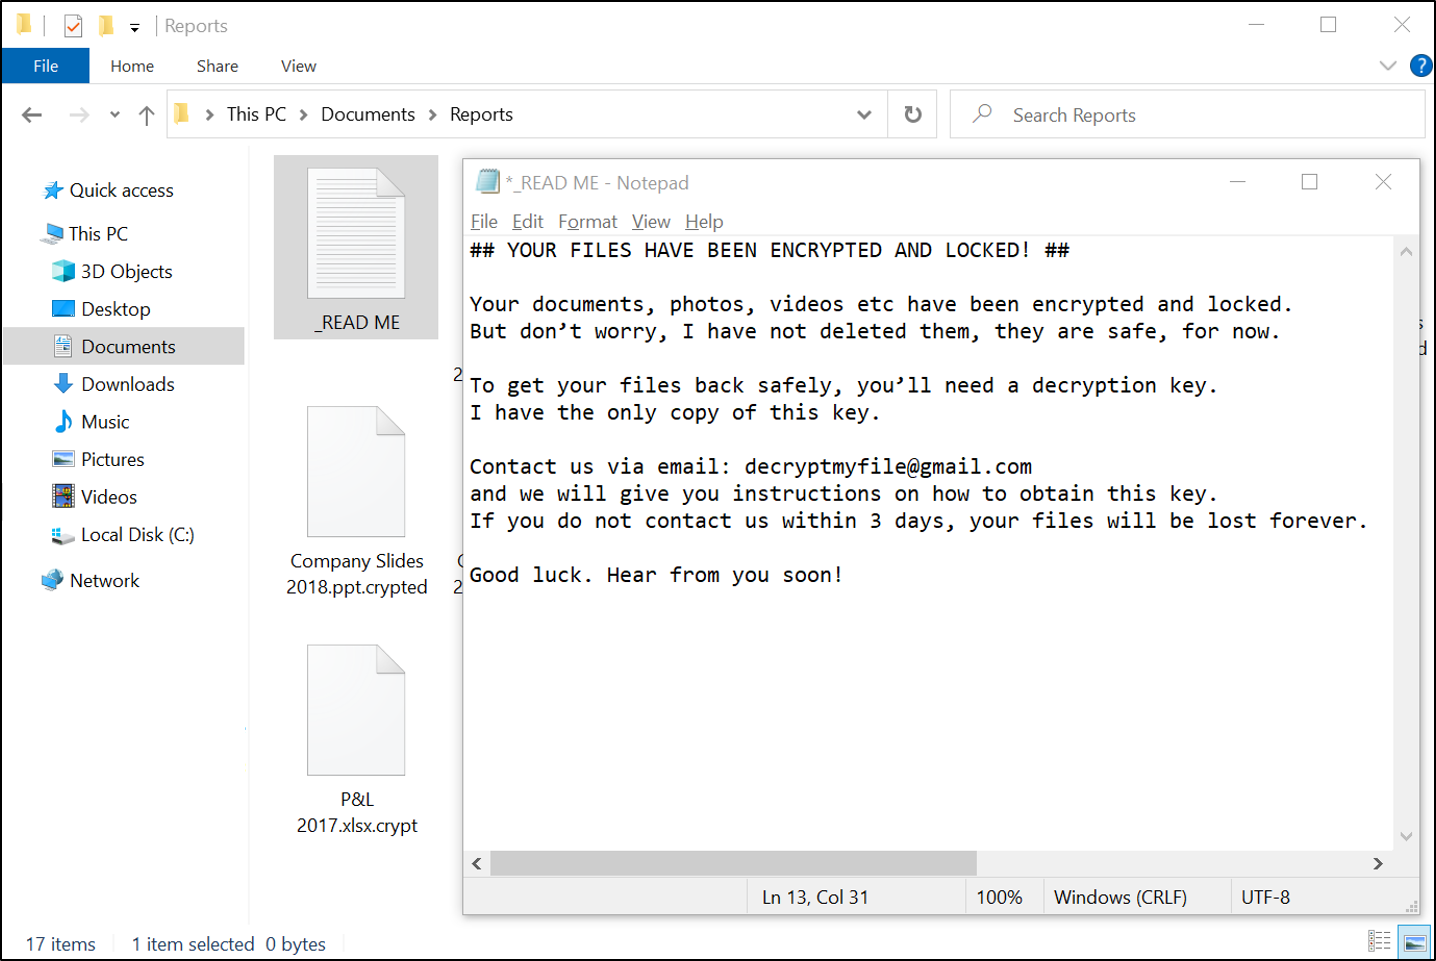Click the decryptmyfile@gmail.com text in Notepad

[888, 467]
